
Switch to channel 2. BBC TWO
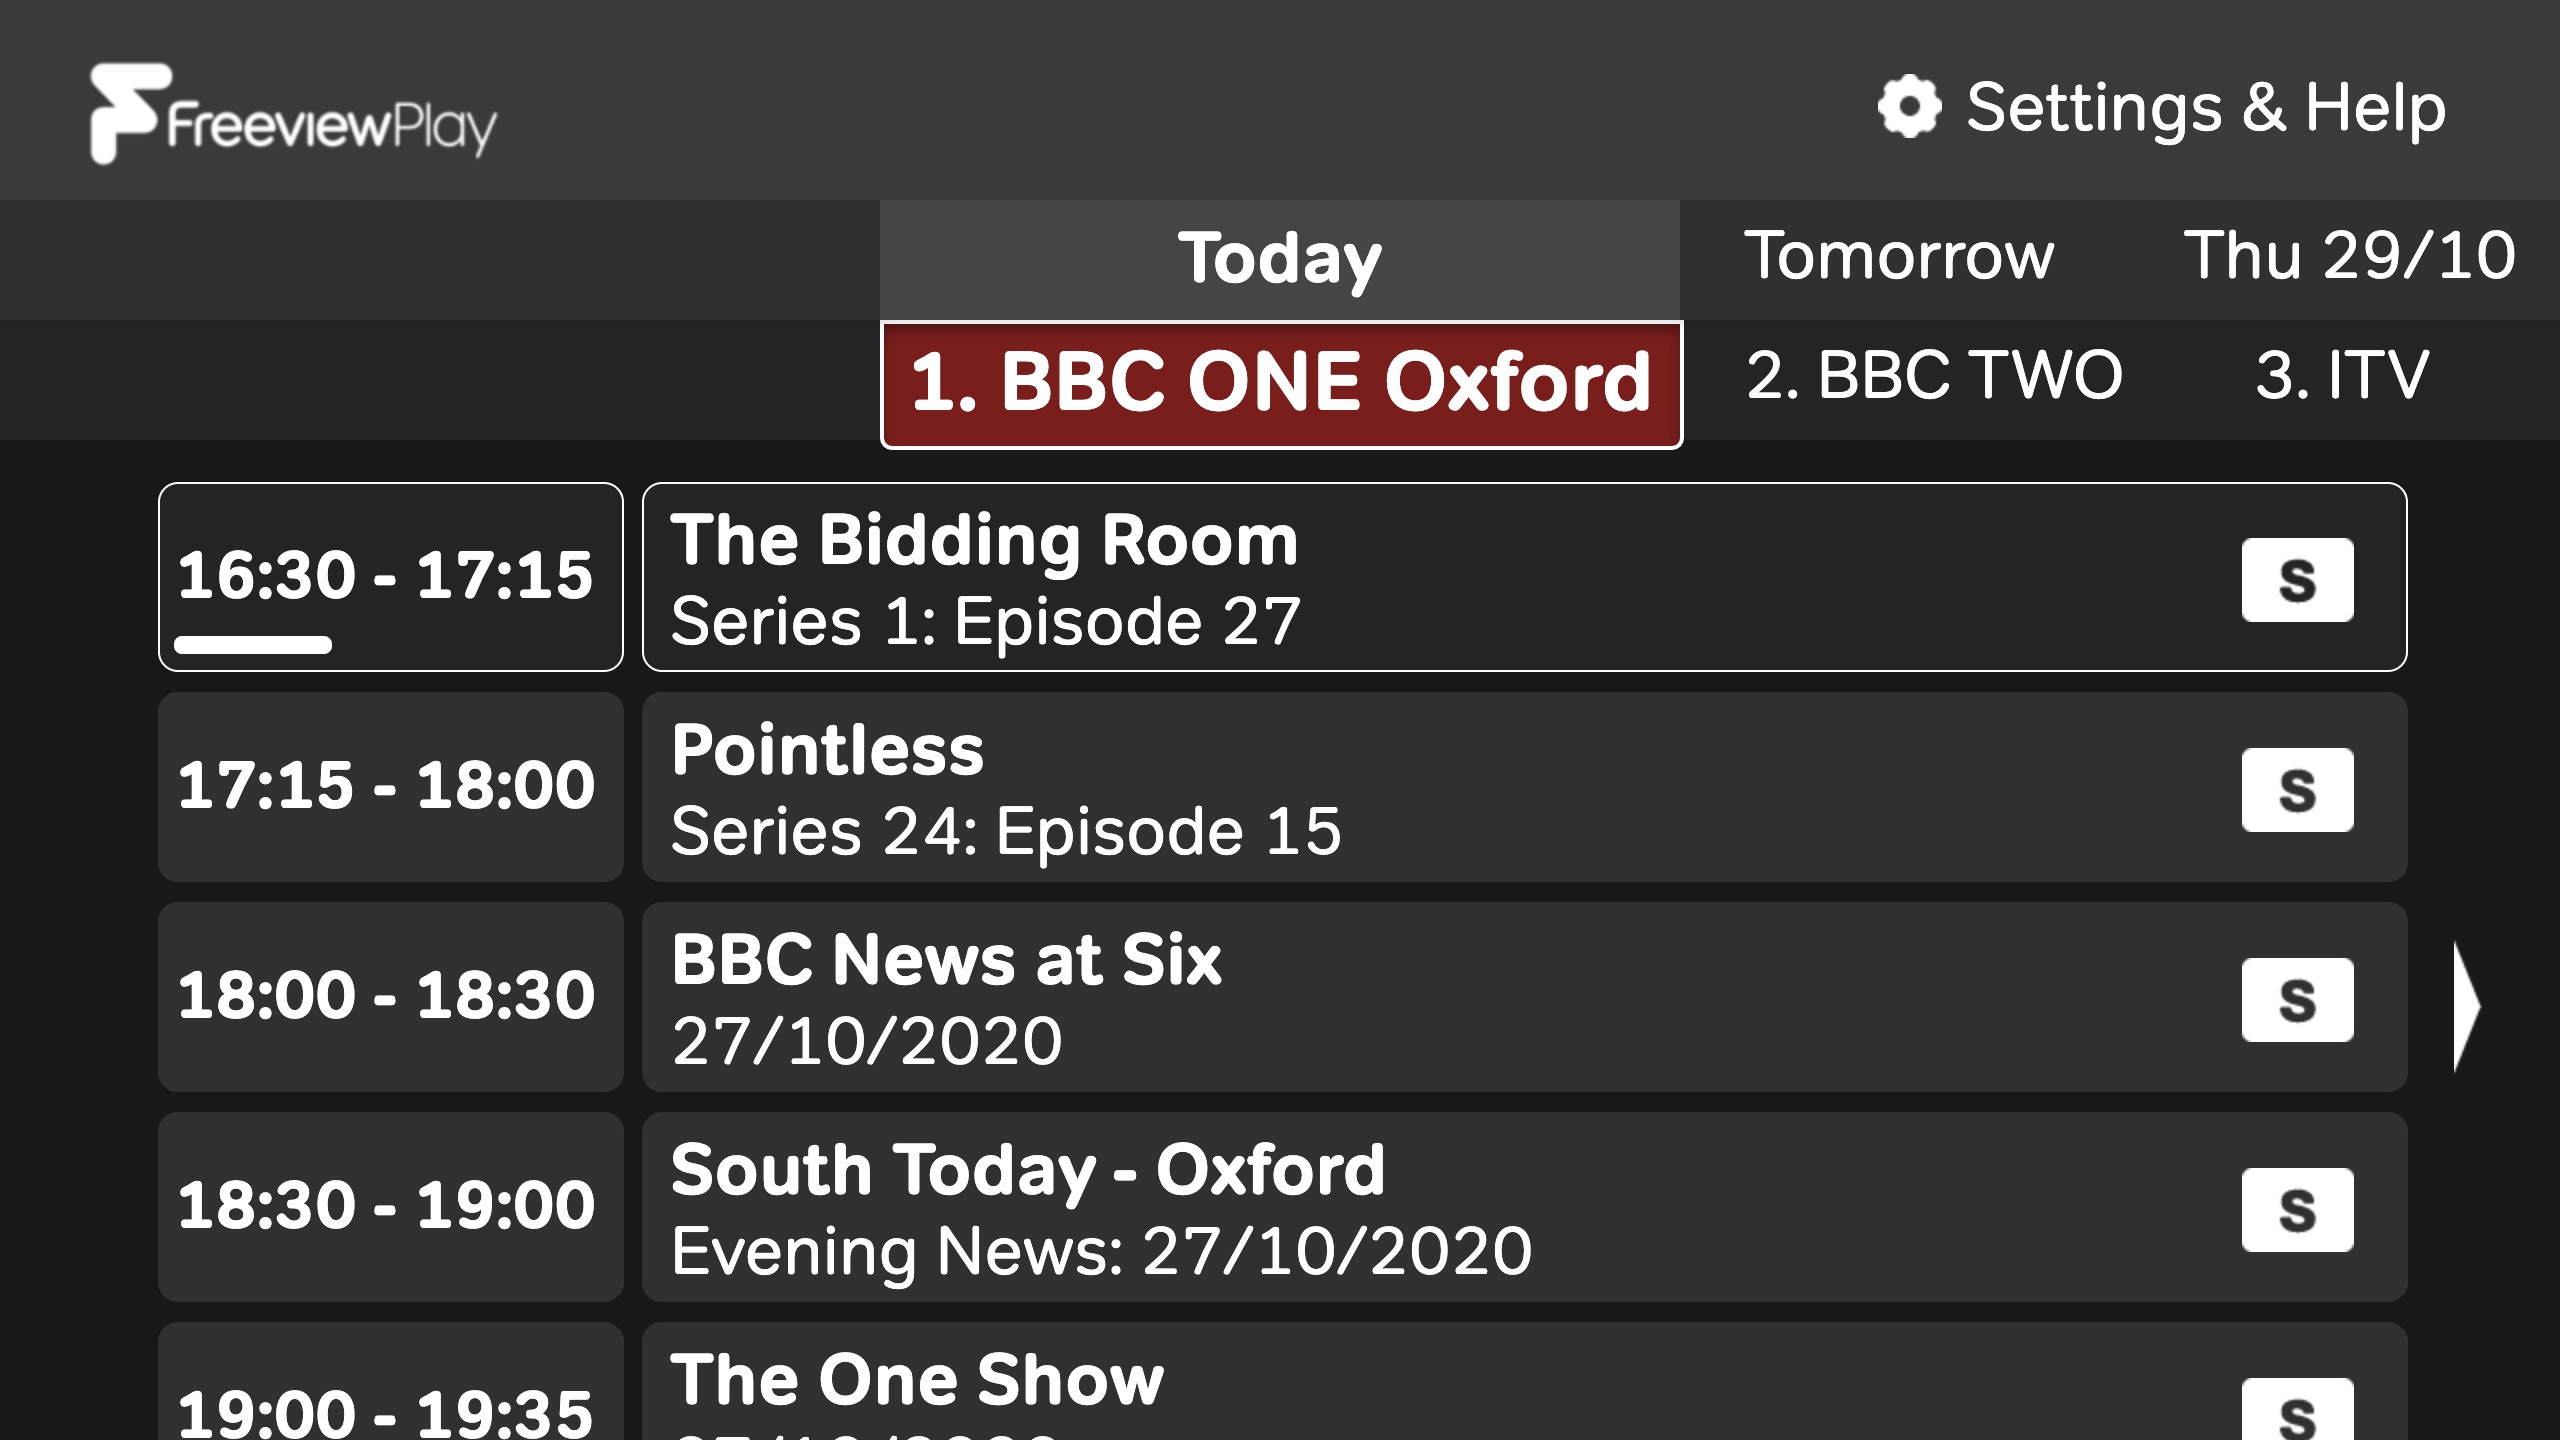[x=1934, y=377]
